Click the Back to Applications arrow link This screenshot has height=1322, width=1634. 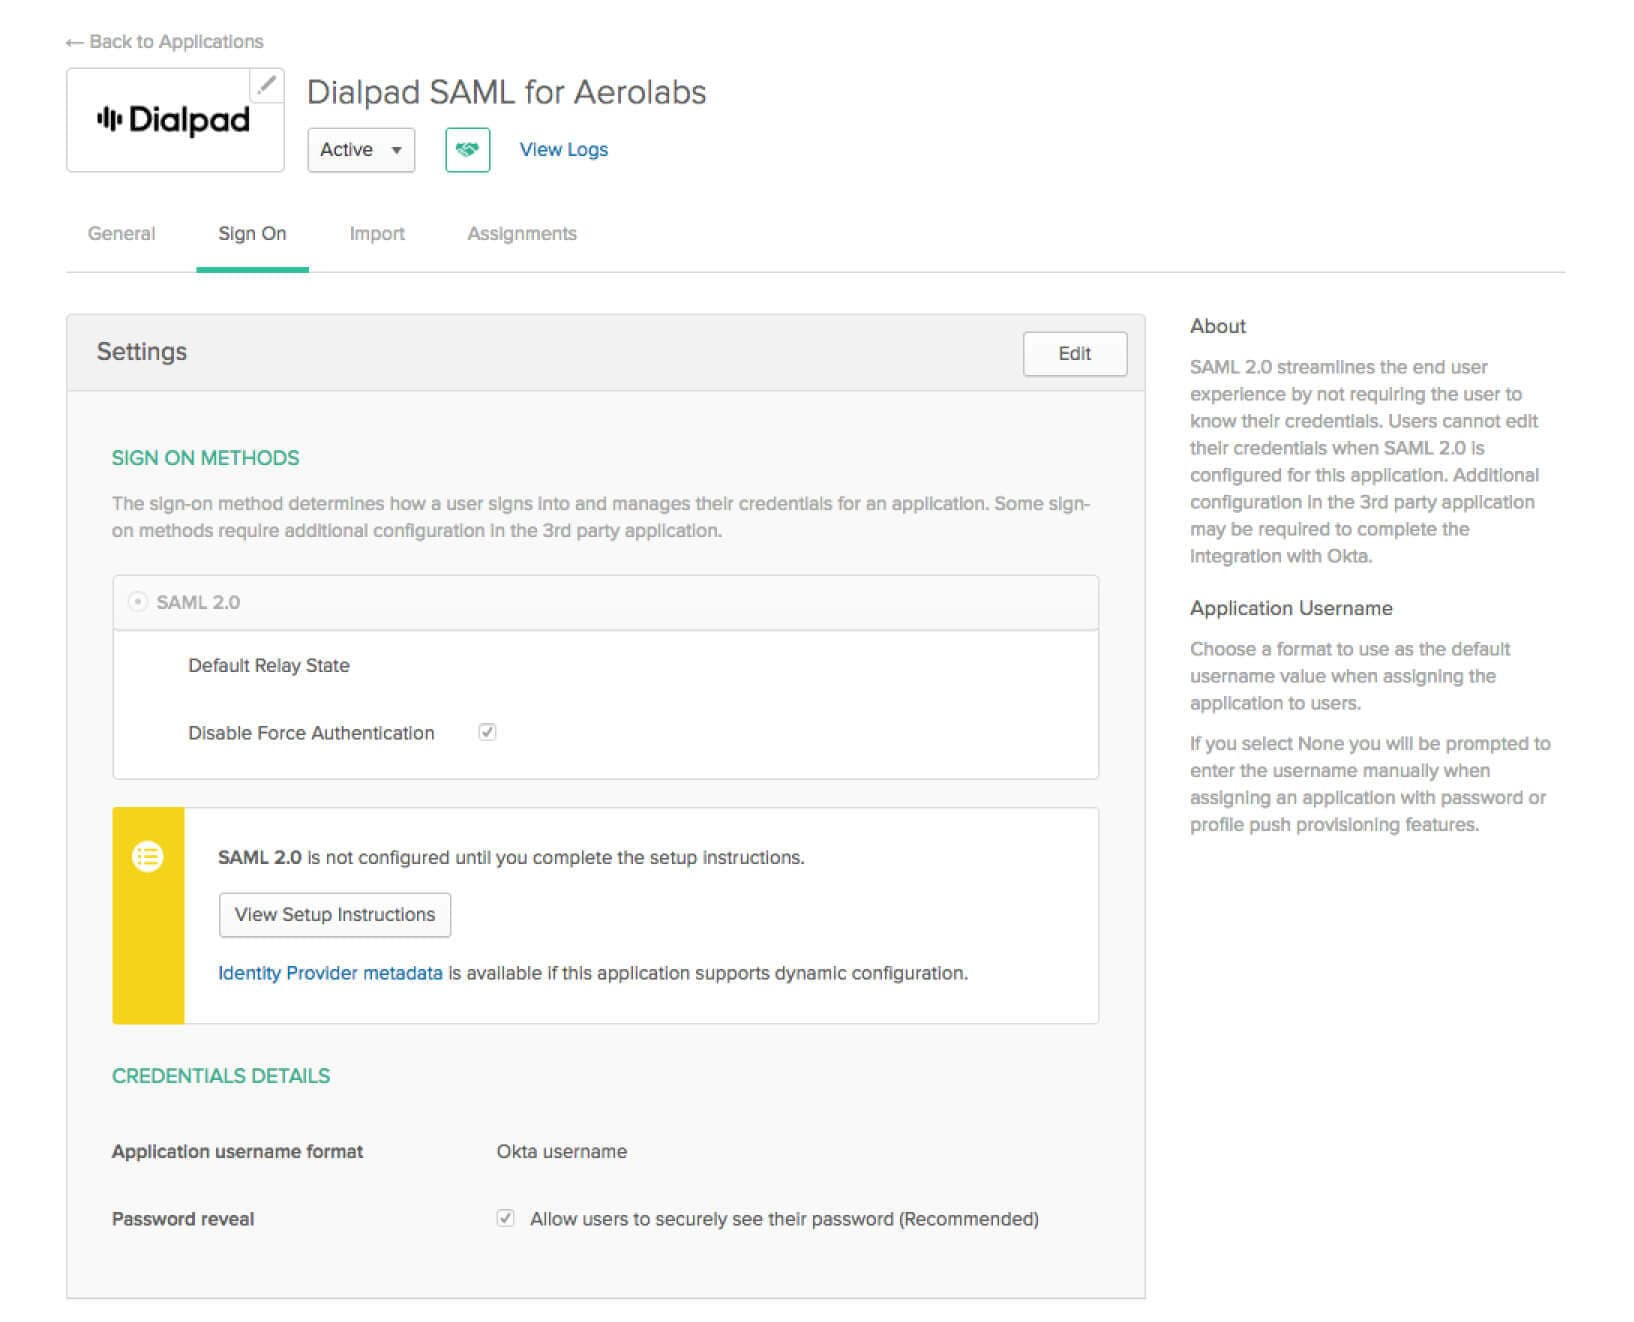click(x=165, y=42)
